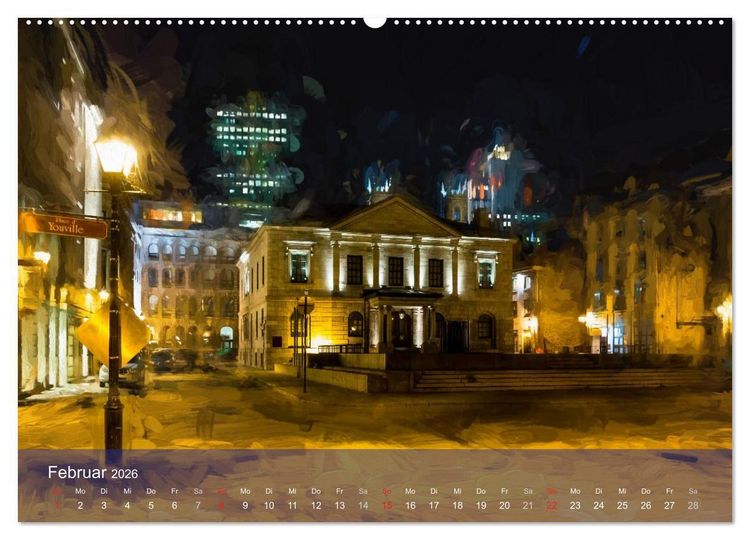The height and width of the screenshot is (540, 750).
Task: Select date 14 in the calendar row
Action: pos(363,505)
